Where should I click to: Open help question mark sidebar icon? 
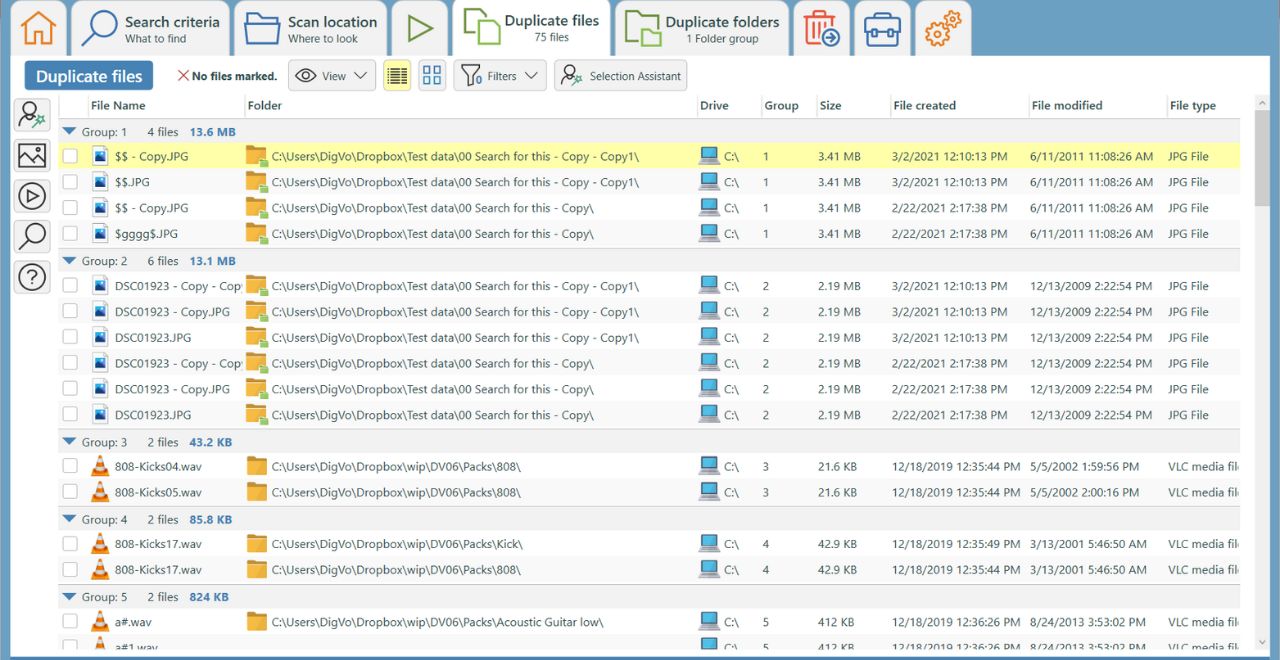(x=32, y=277)
